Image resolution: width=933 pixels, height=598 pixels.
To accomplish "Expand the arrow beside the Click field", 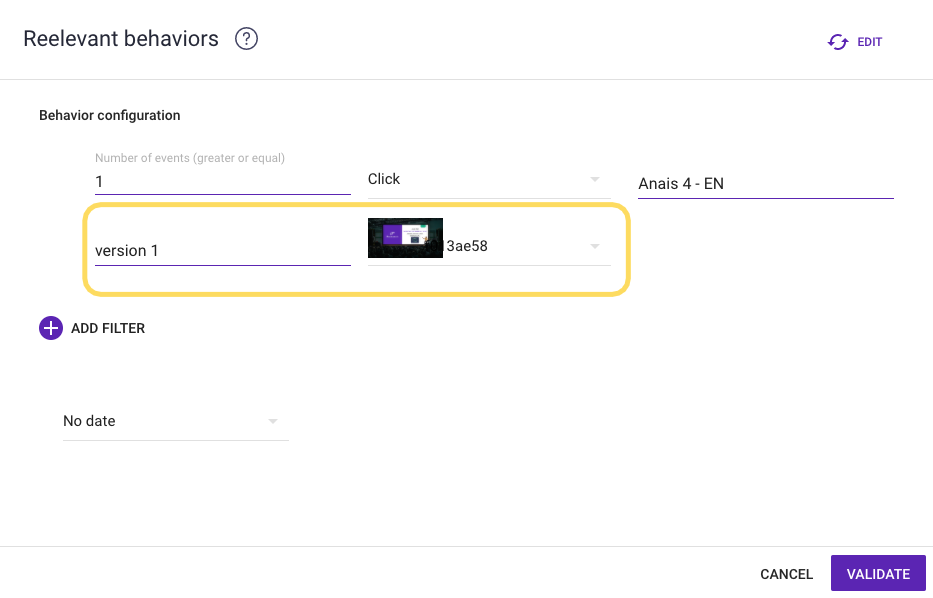I will pos(595,180).
